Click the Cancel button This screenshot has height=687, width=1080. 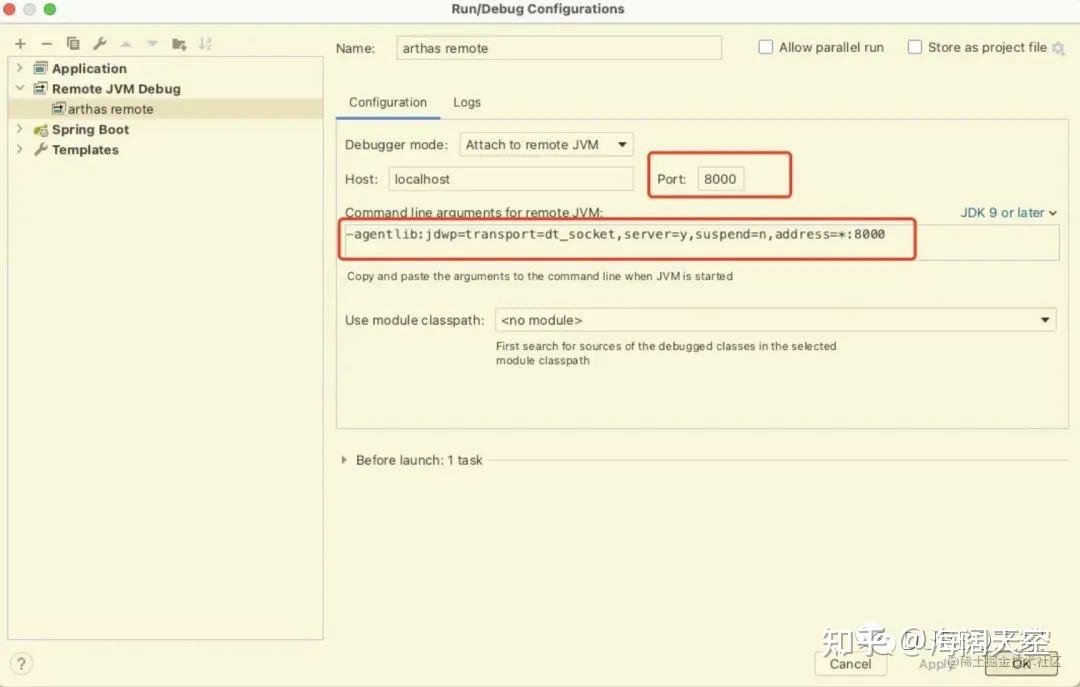click(850, 664)
